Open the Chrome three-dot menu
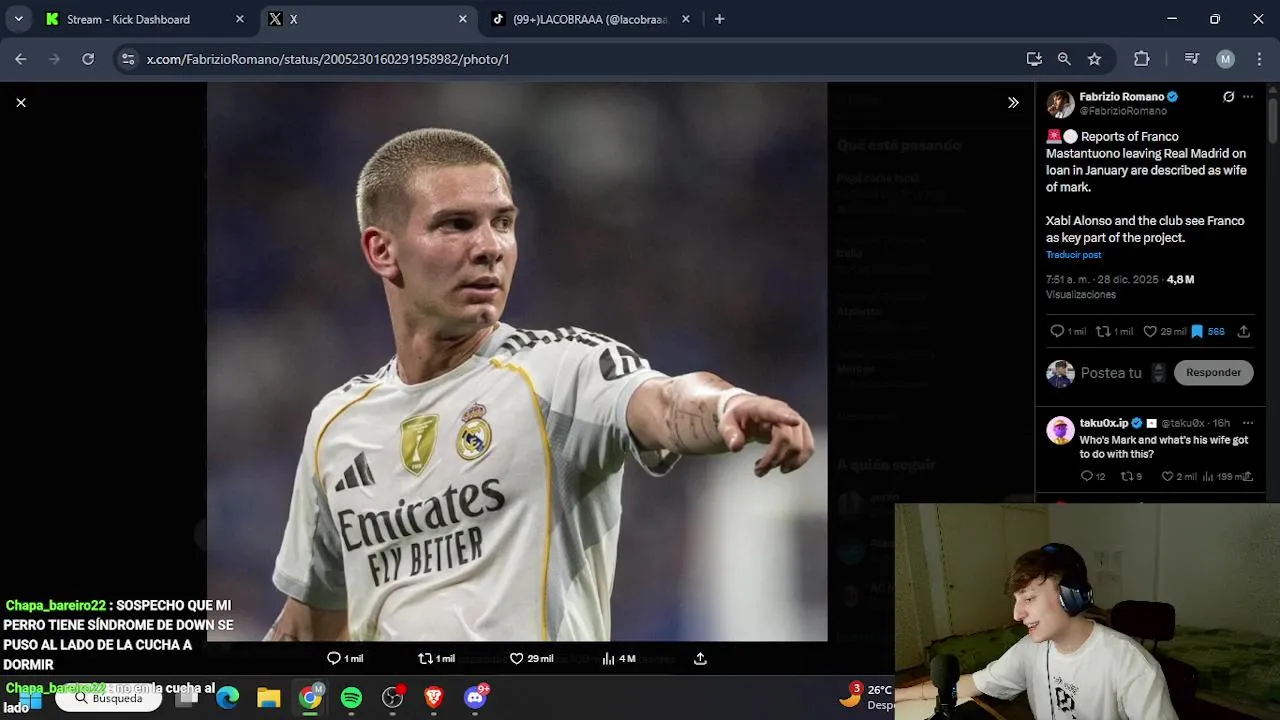1280x720 pixels. coord(1257,59)
